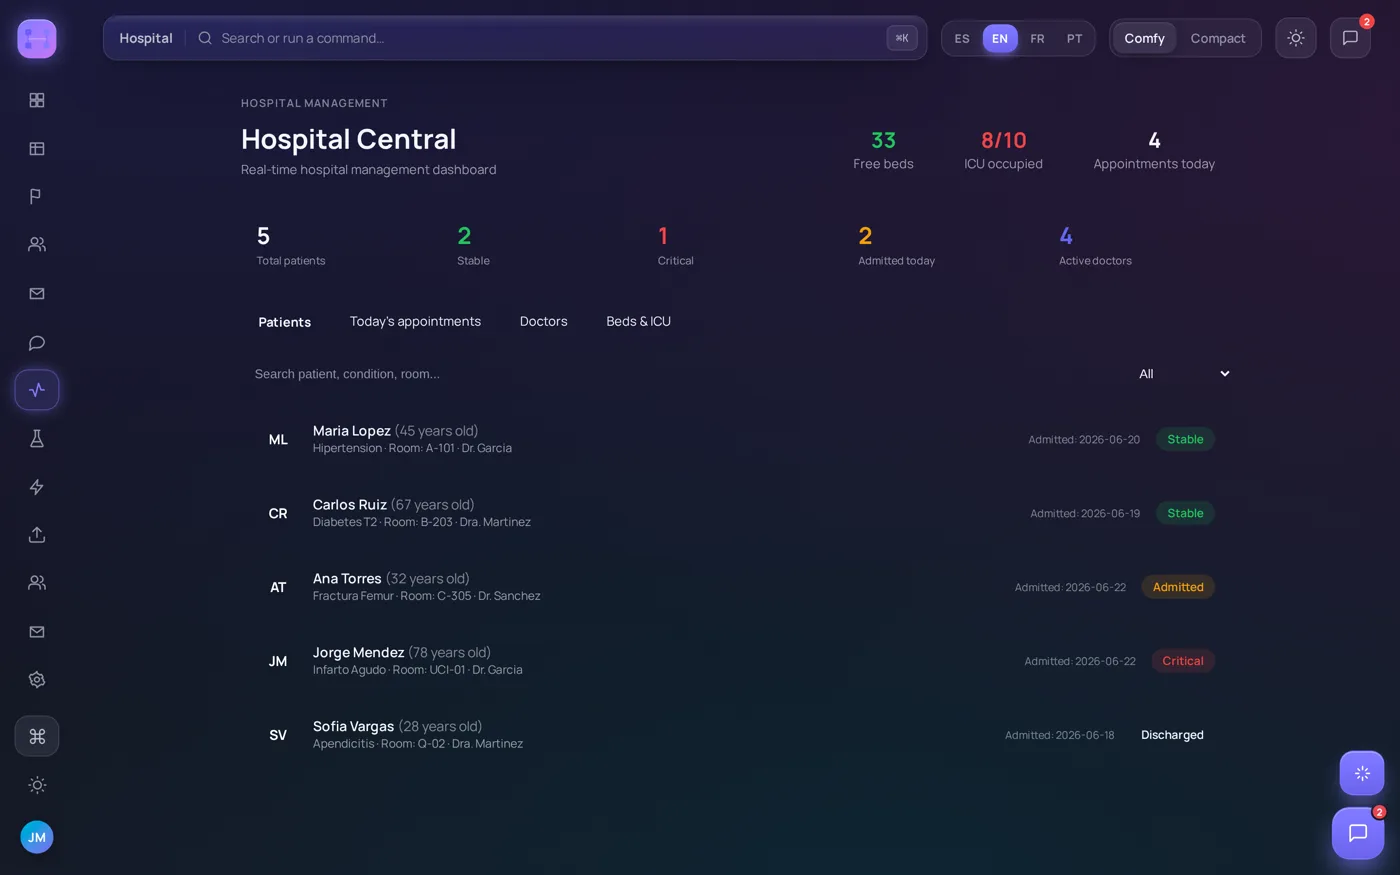
Task: Click the SV avatar initials
Action: (x=278, y=736)
